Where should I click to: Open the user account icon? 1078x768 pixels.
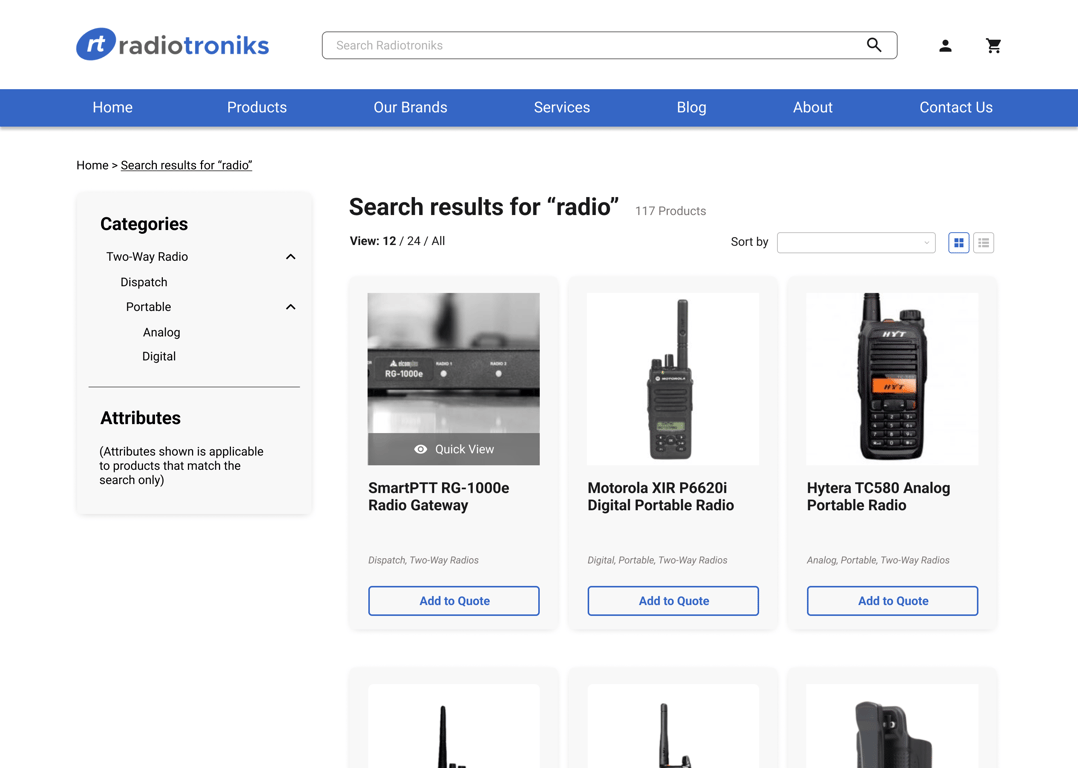coord(945,45)
